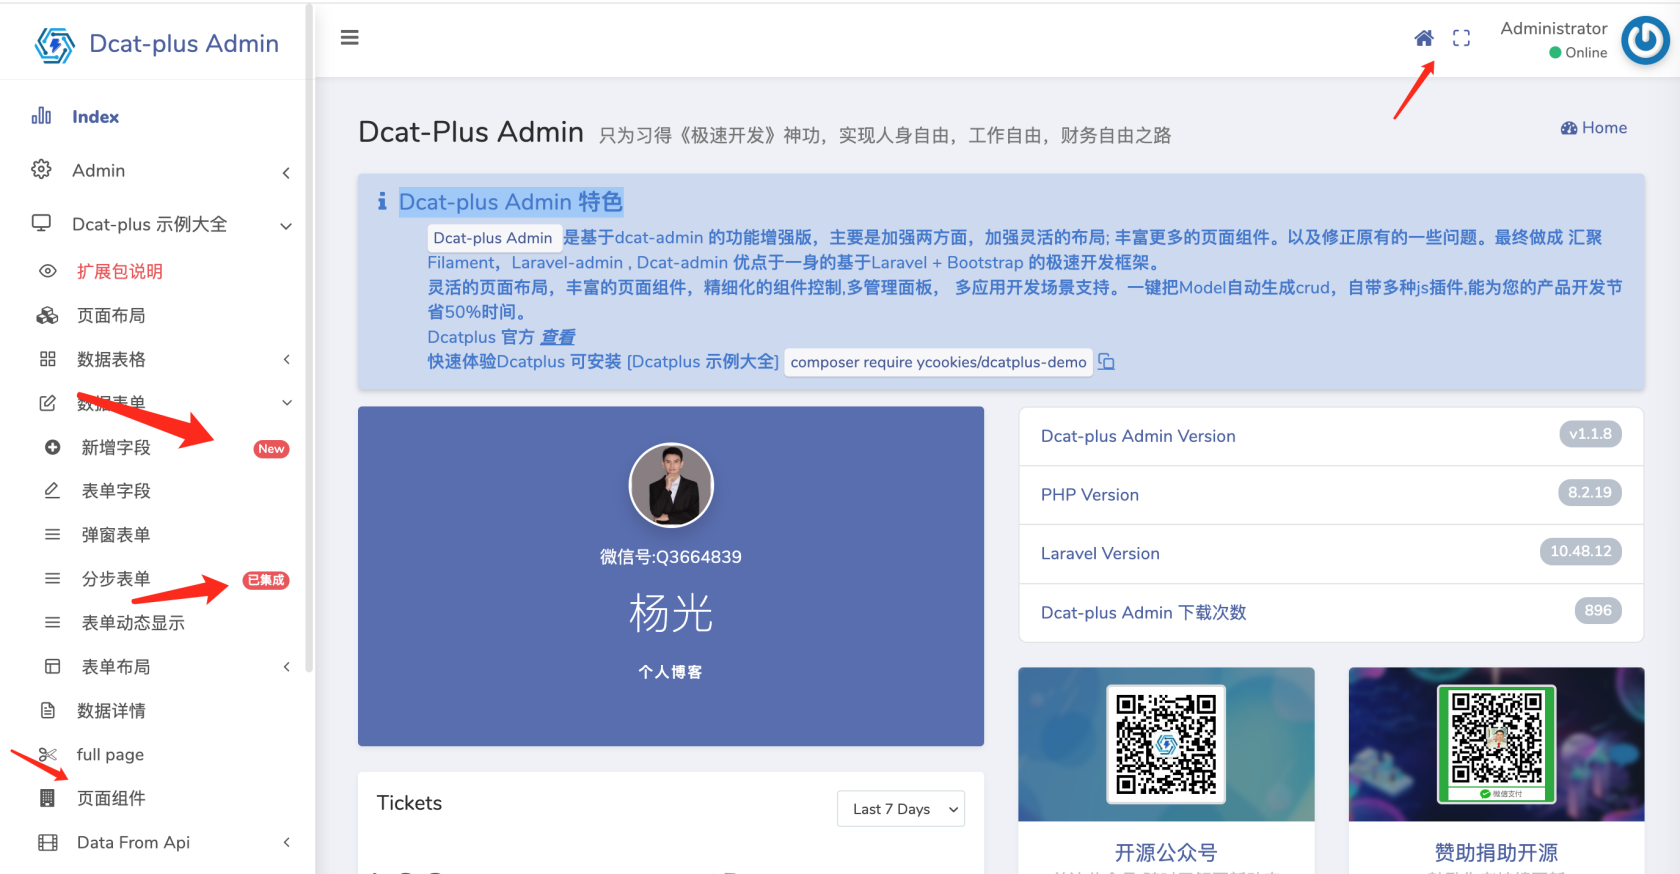The height and width of the screenshot is (874, 1680).
Task: Open the 个人博客 link
Action: tap(670, 672)
